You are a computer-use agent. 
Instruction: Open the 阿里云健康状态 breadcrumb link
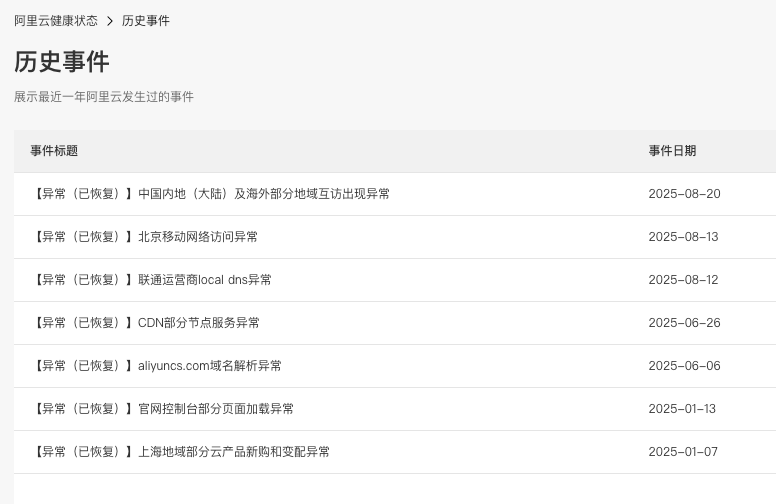coord(56,21)
